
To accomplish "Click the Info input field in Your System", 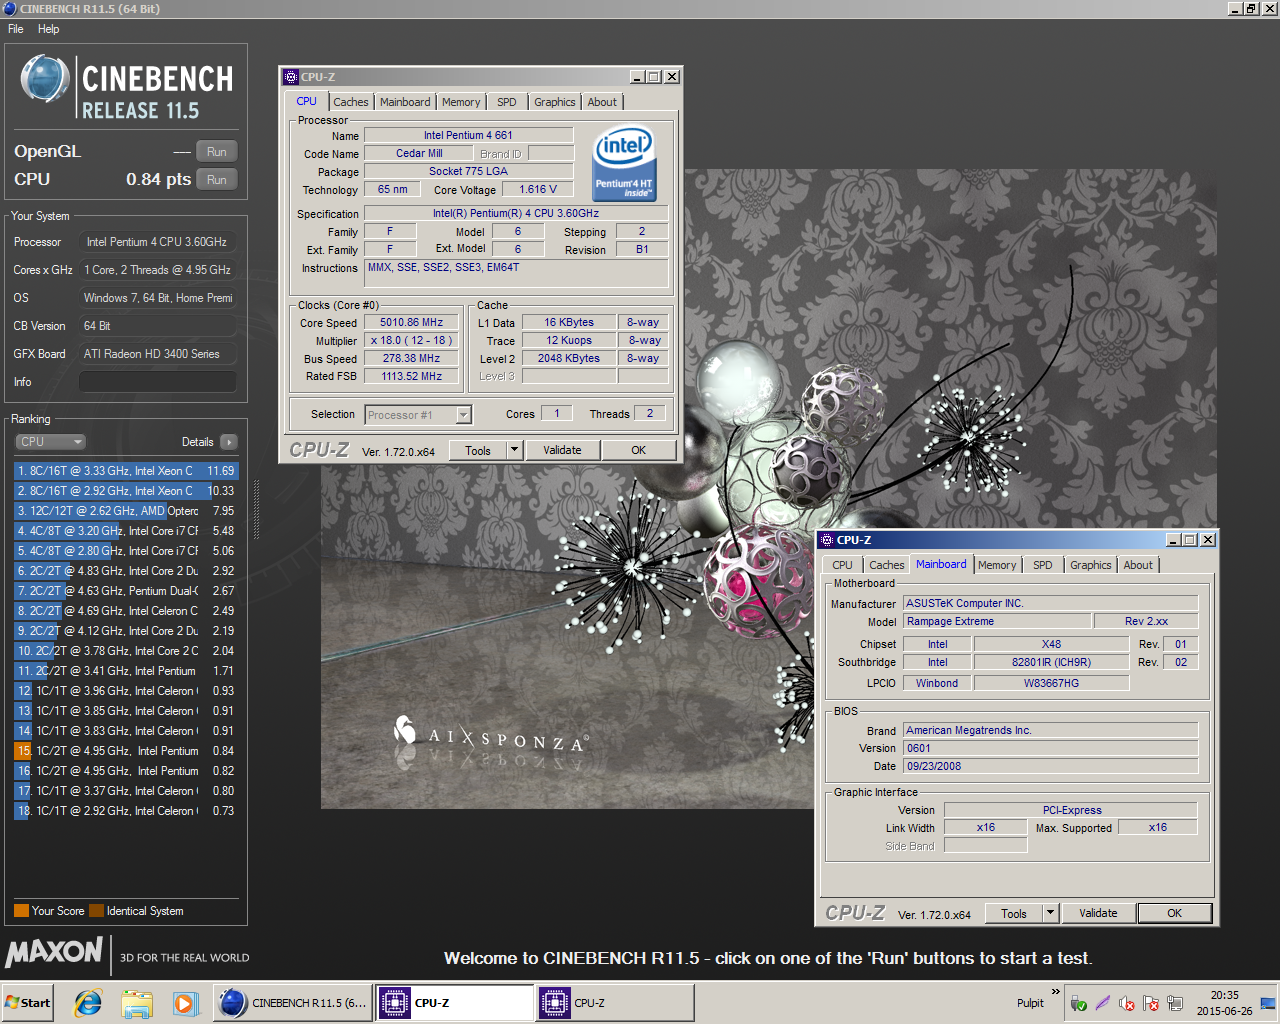I will [158, 382].
